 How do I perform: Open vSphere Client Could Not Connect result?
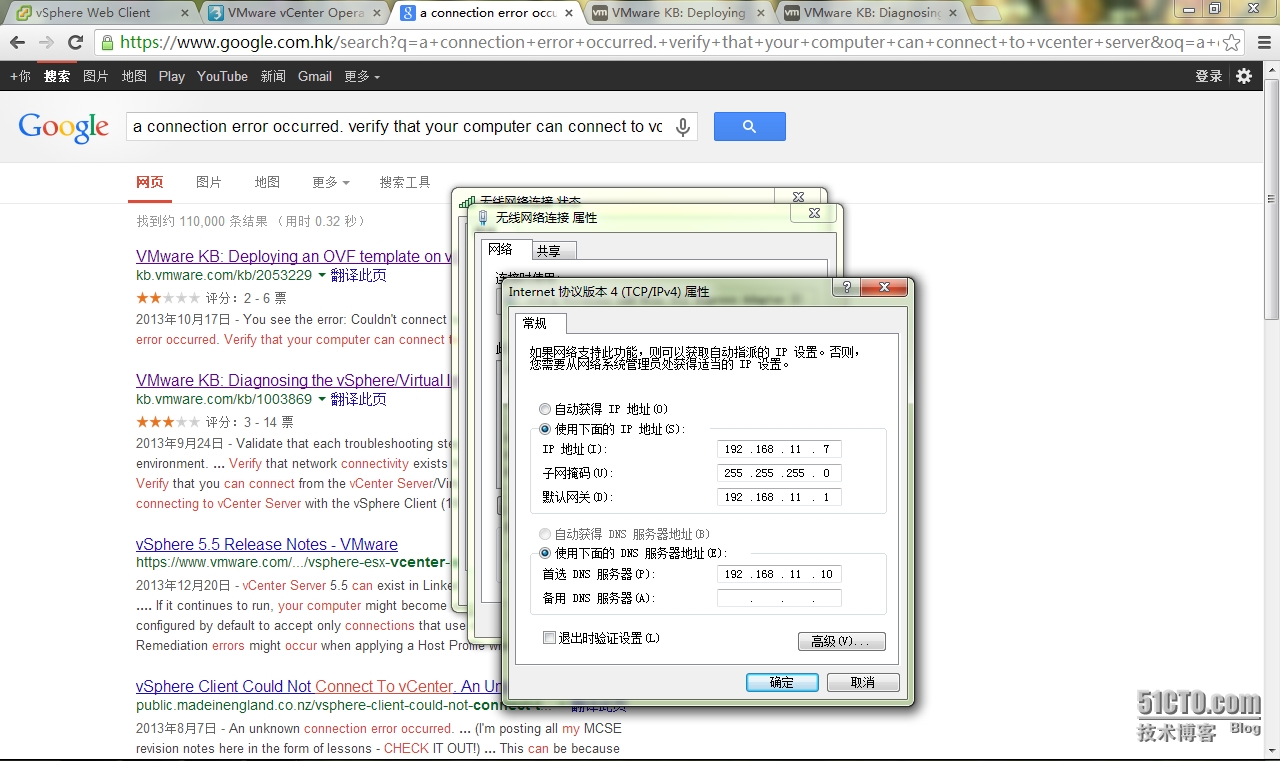click(x=319, y=686)
